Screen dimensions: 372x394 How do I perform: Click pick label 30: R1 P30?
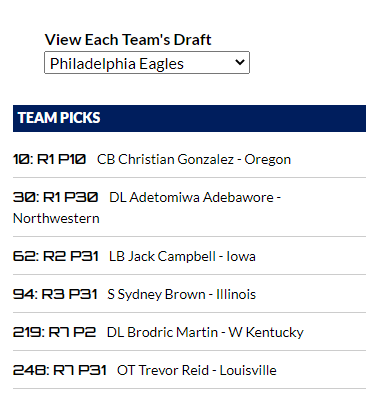coord(55,197)
